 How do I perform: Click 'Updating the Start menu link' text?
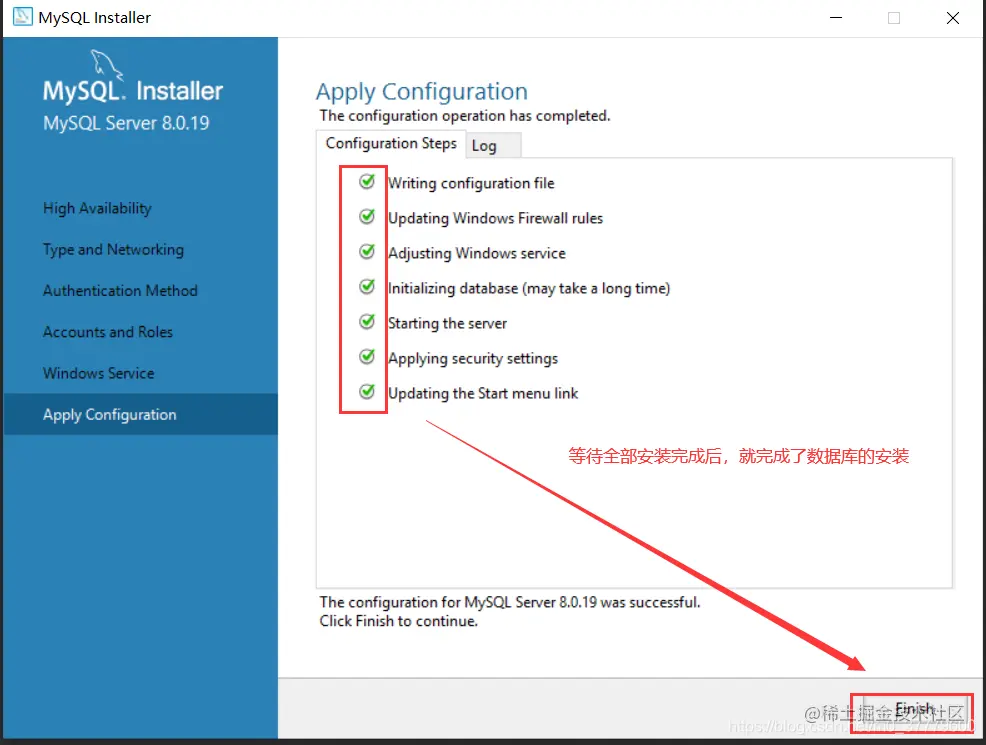[x=483, y=394]
